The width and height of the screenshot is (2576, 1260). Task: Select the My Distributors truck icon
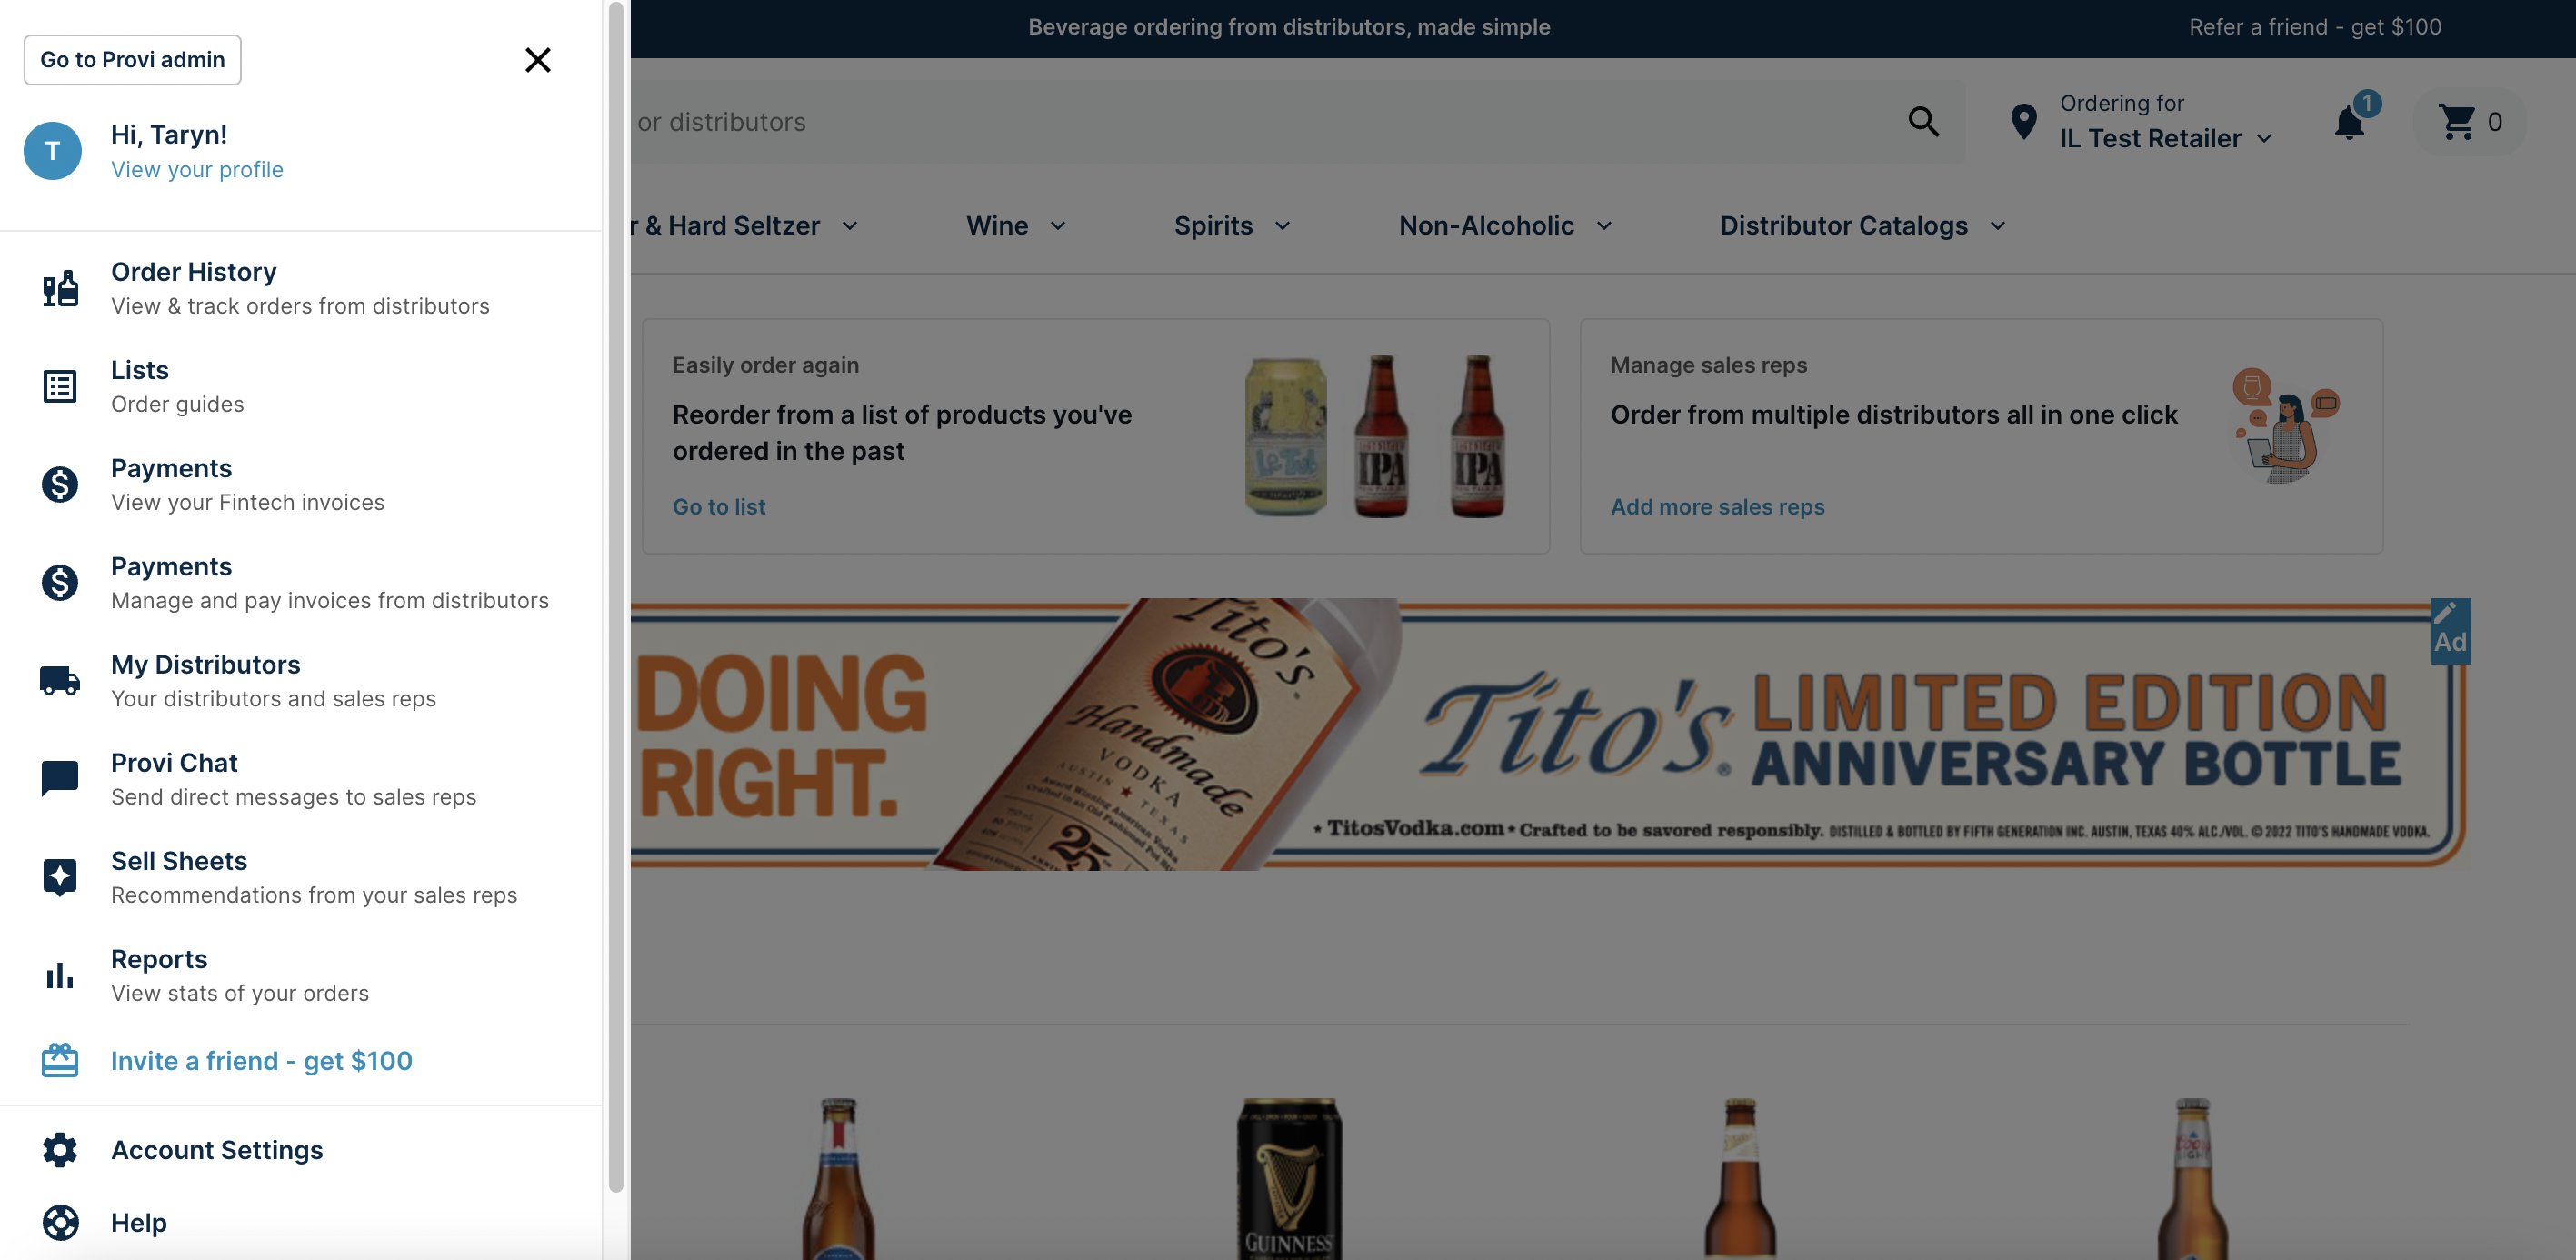(59, 680)
